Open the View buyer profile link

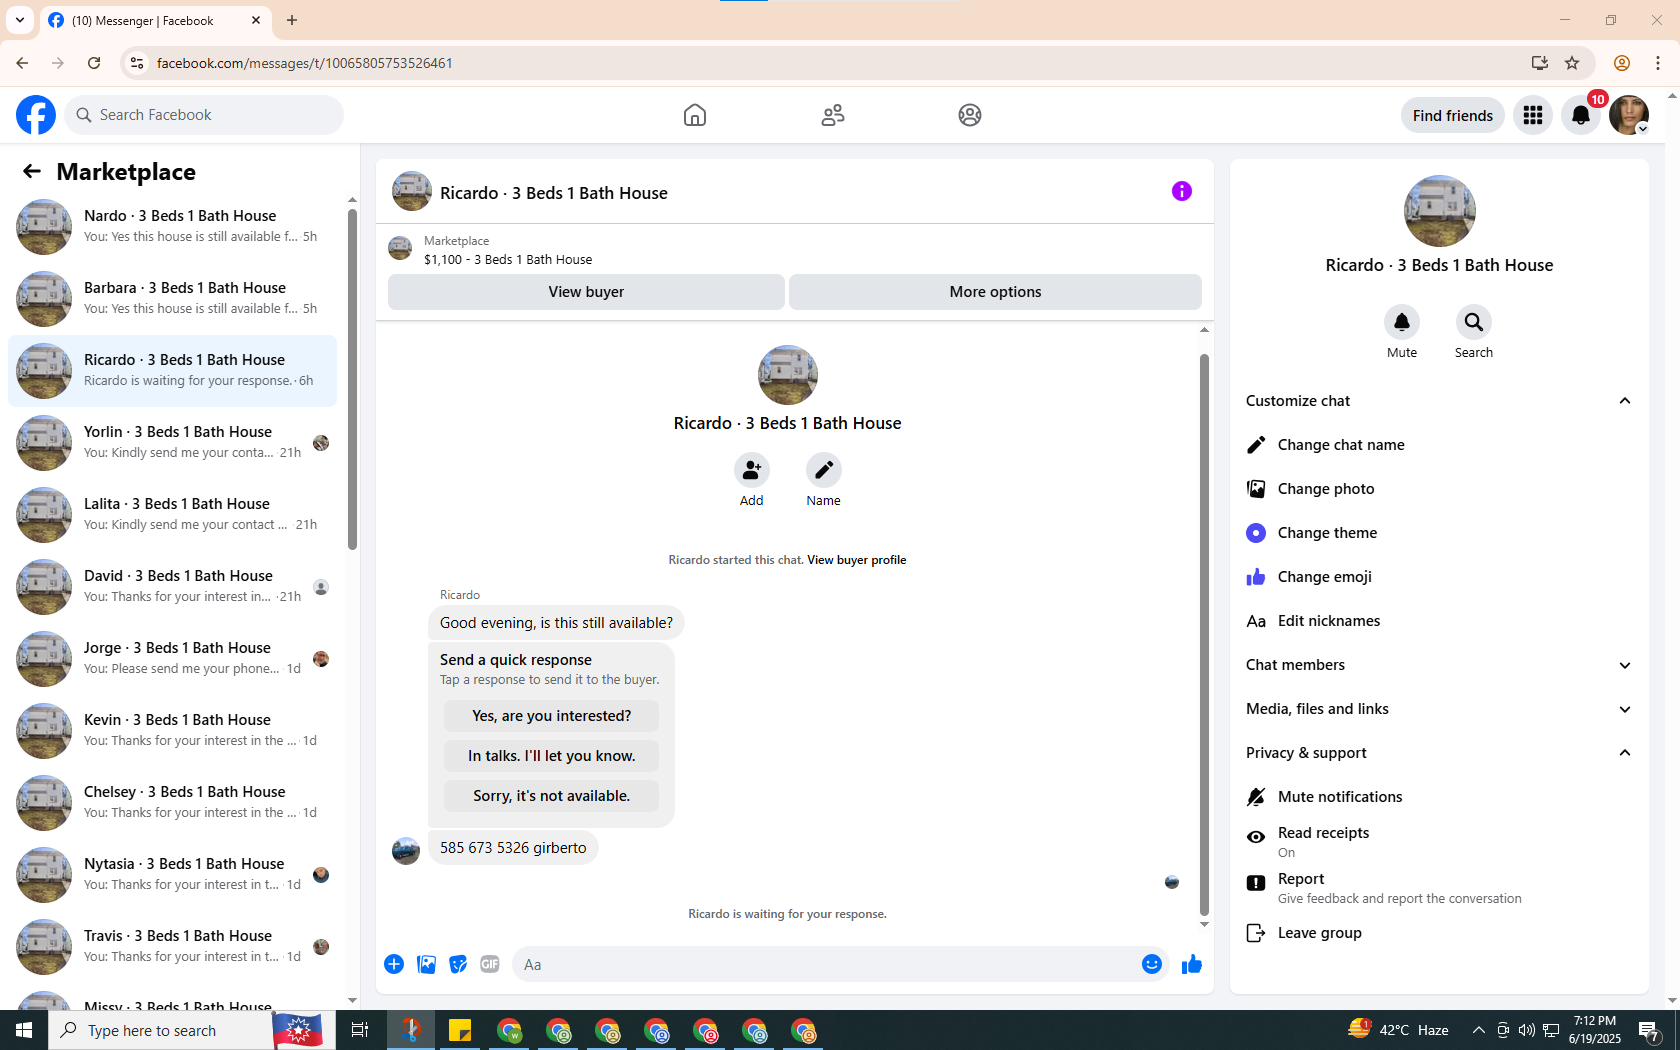coord(856,560)
